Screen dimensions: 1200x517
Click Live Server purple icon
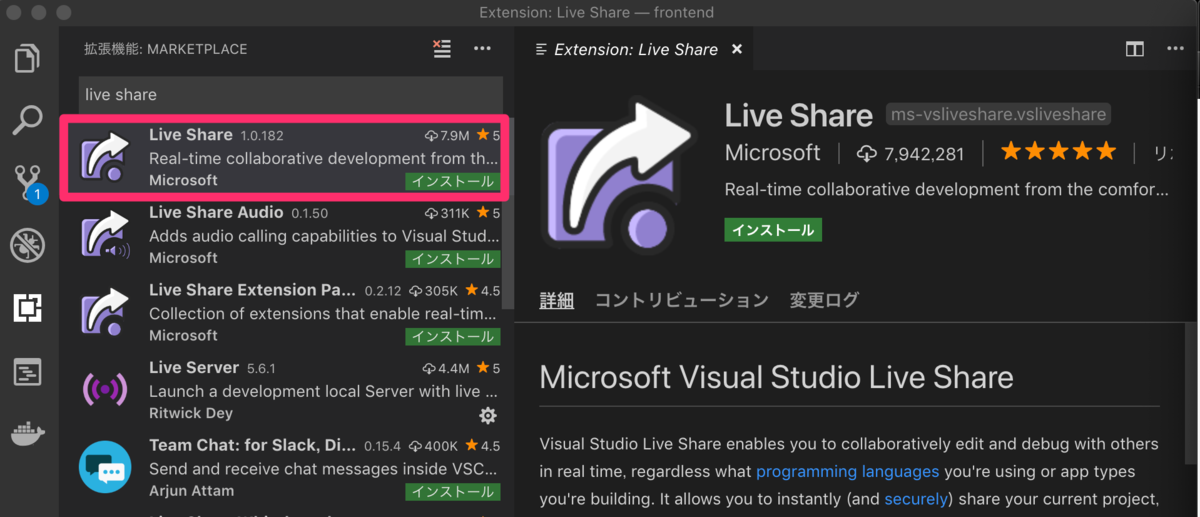(107, 391)
